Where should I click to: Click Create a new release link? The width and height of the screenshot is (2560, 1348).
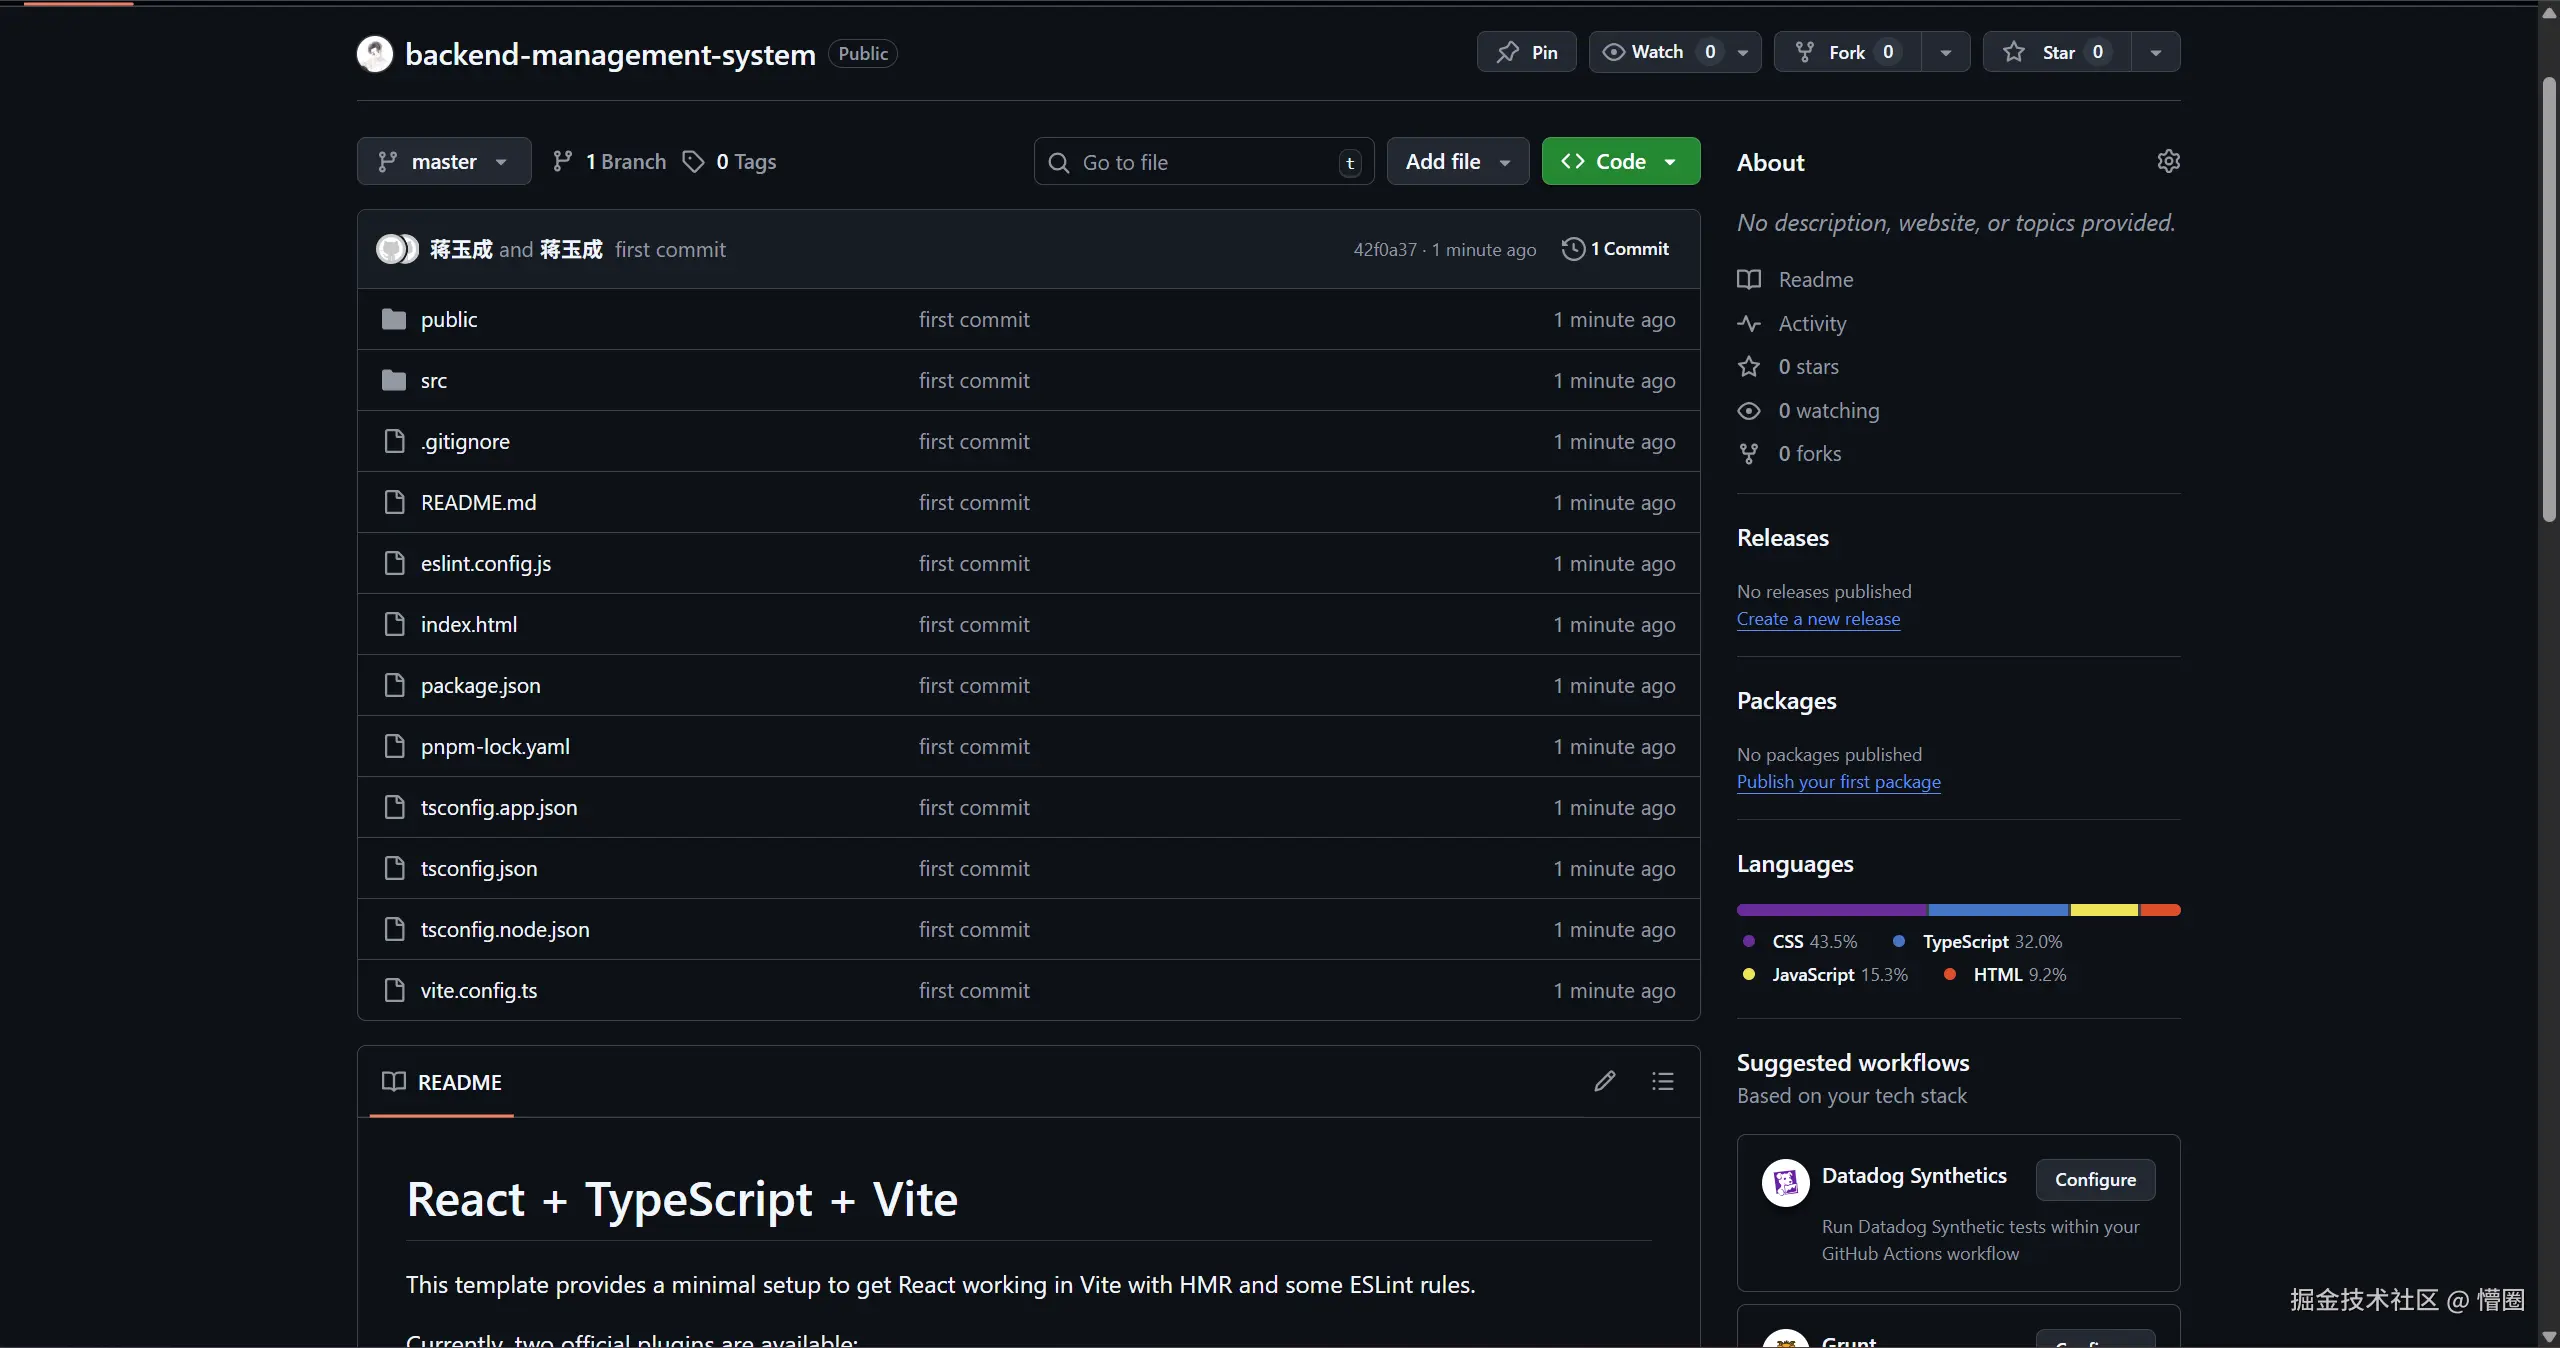[1818, 618]
